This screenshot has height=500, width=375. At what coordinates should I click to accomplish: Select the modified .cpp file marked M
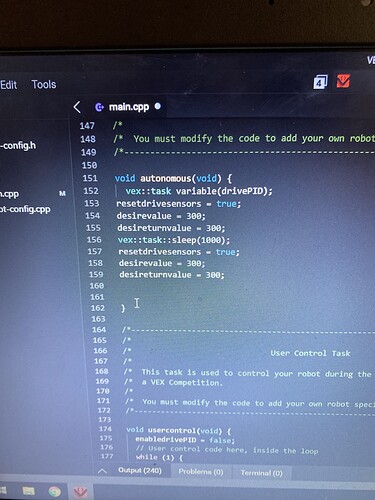(10, 194)
